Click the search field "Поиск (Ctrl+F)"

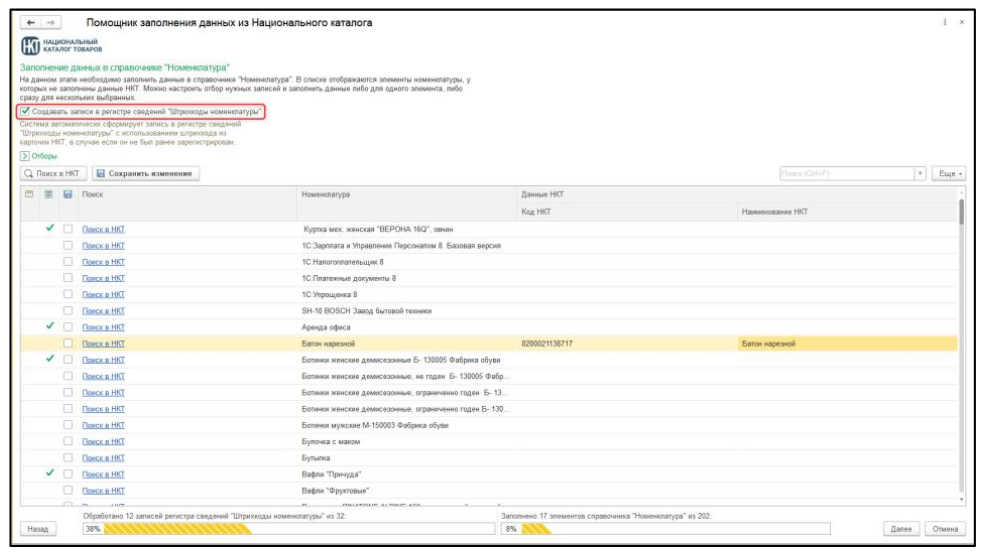point(846,174)
